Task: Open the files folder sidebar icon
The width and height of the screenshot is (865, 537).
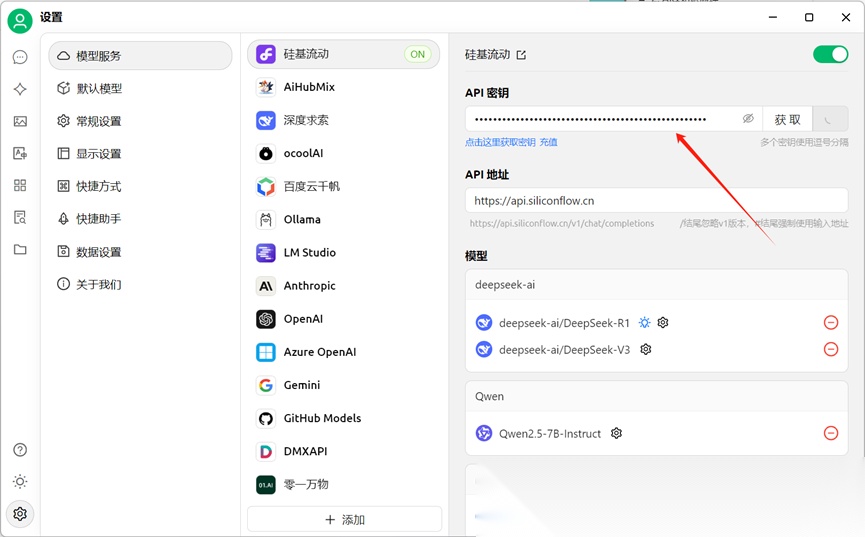Action: [20, 249]
